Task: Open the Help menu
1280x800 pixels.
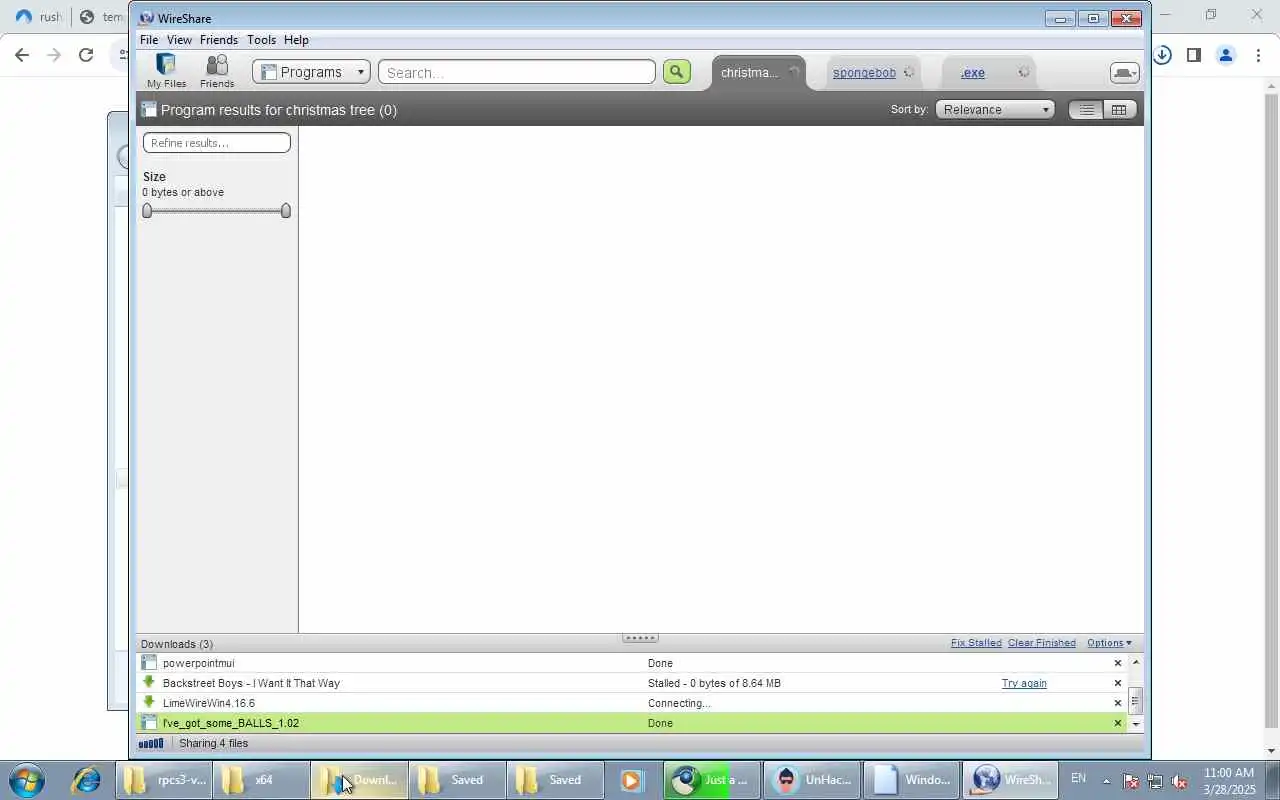Action: (296, 40)
